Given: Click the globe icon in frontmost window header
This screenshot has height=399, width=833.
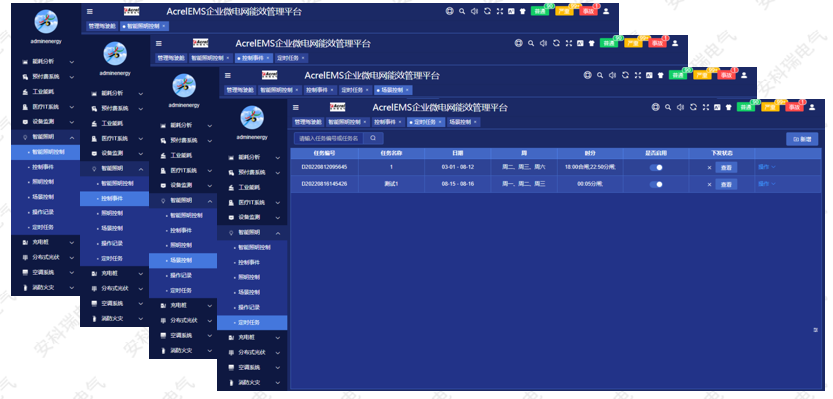Looking at the screenshot, I should tap(656, 107).
